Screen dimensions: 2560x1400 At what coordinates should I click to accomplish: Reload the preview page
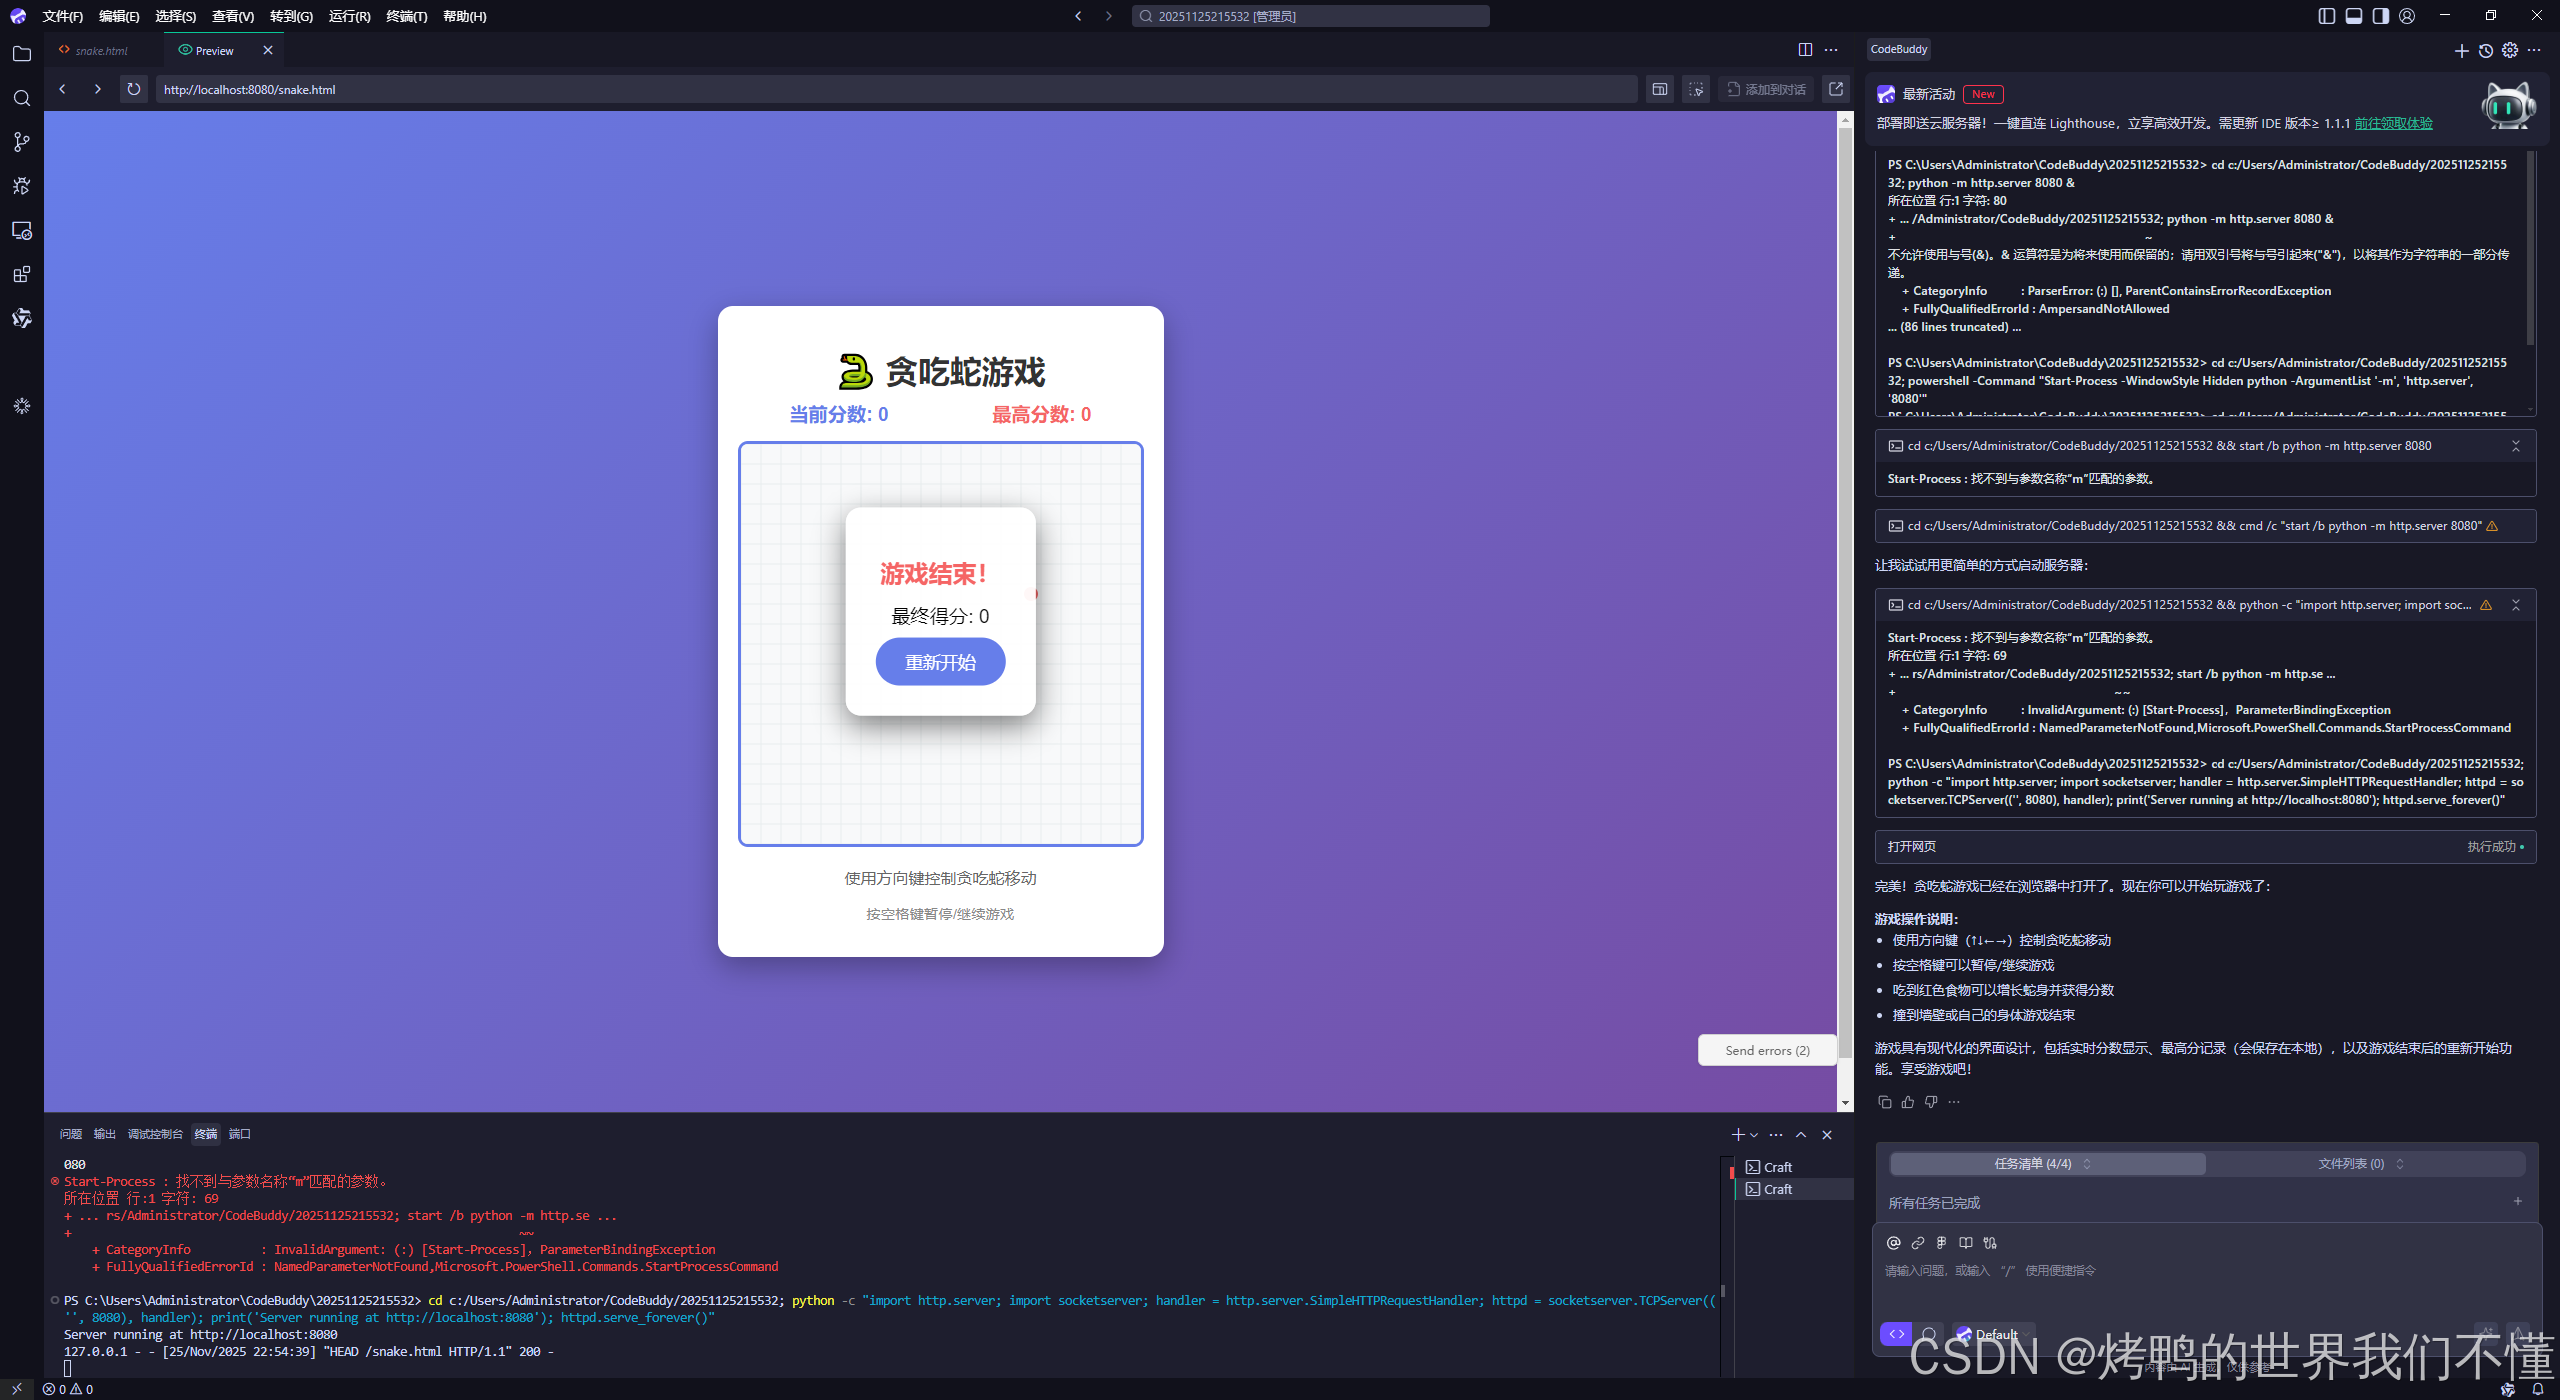point(133,89)
